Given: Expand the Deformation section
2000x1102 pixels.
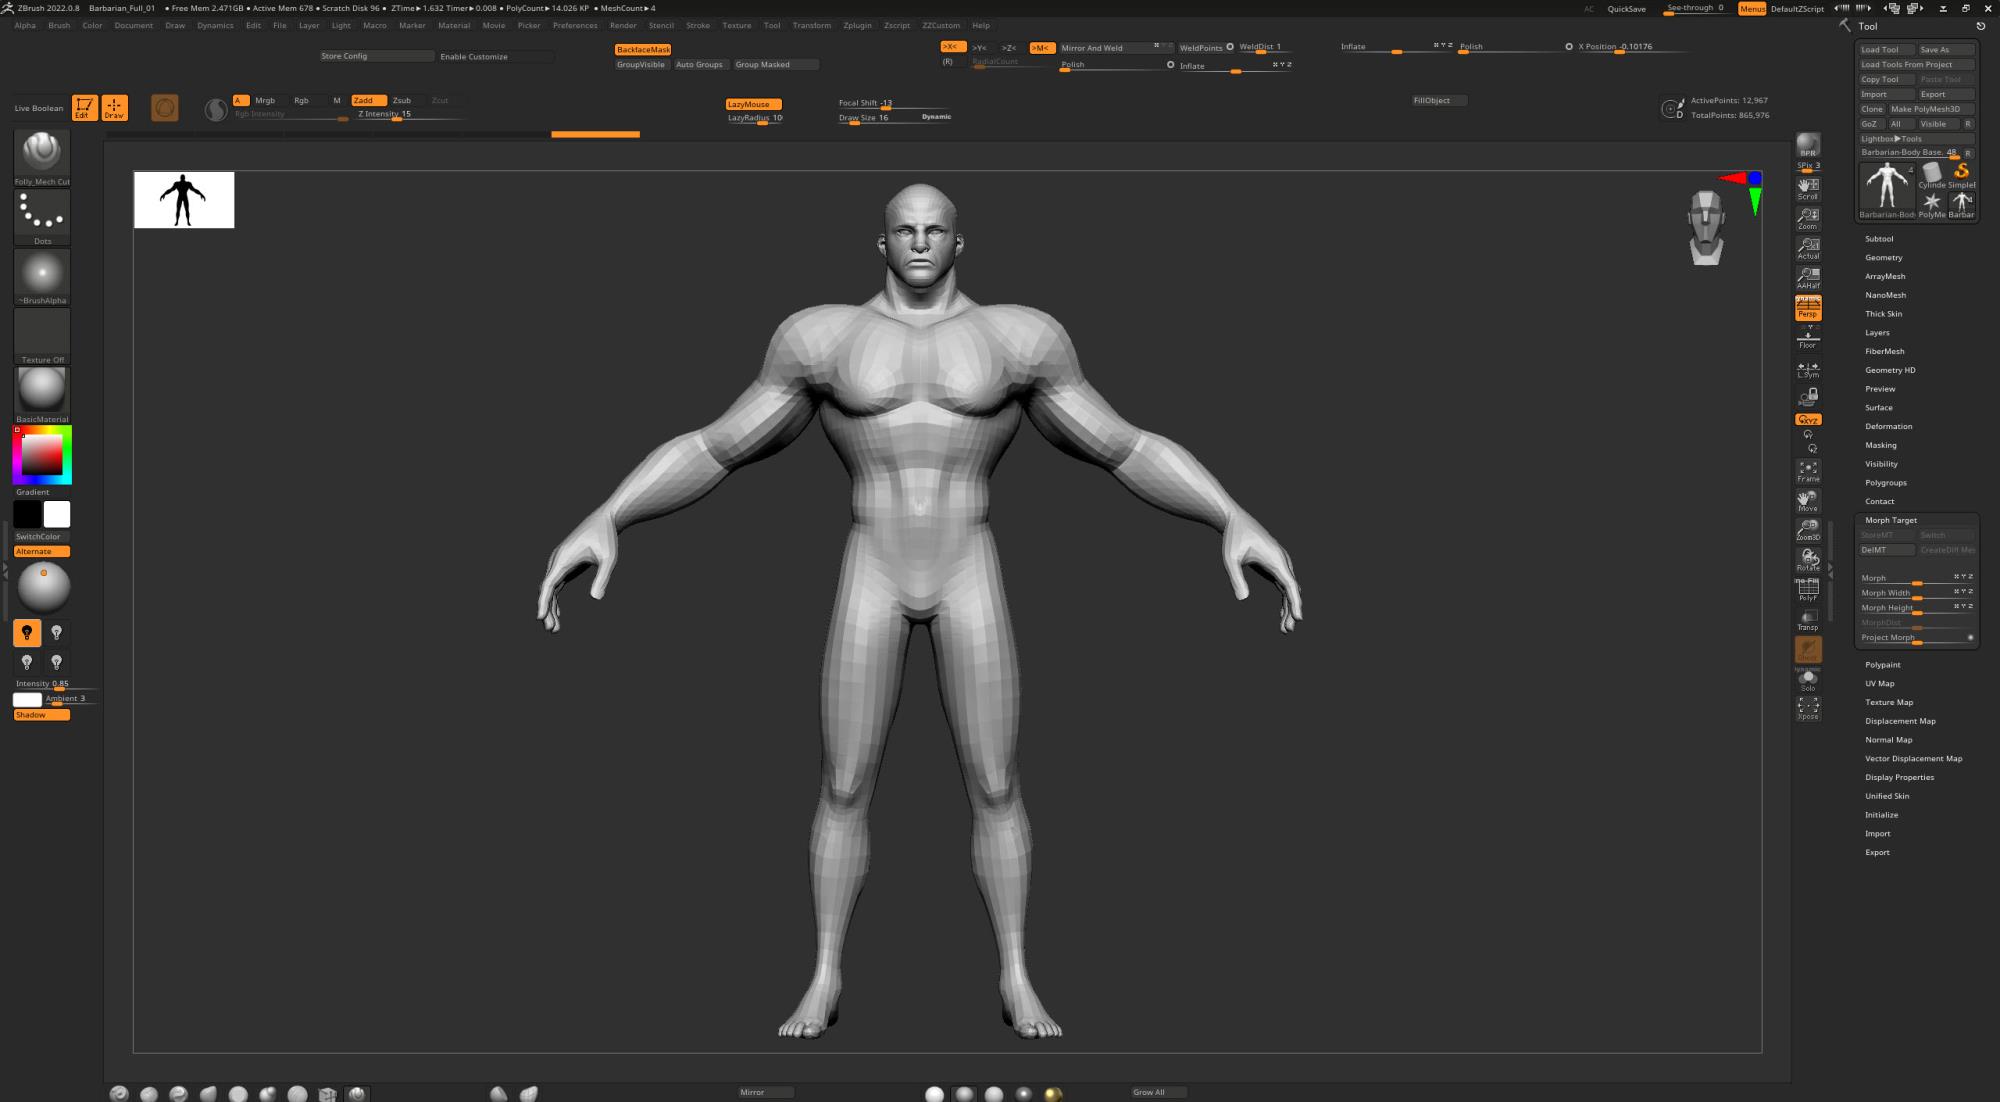Looking at the screenshot, I should click(x=1888, y=427).
